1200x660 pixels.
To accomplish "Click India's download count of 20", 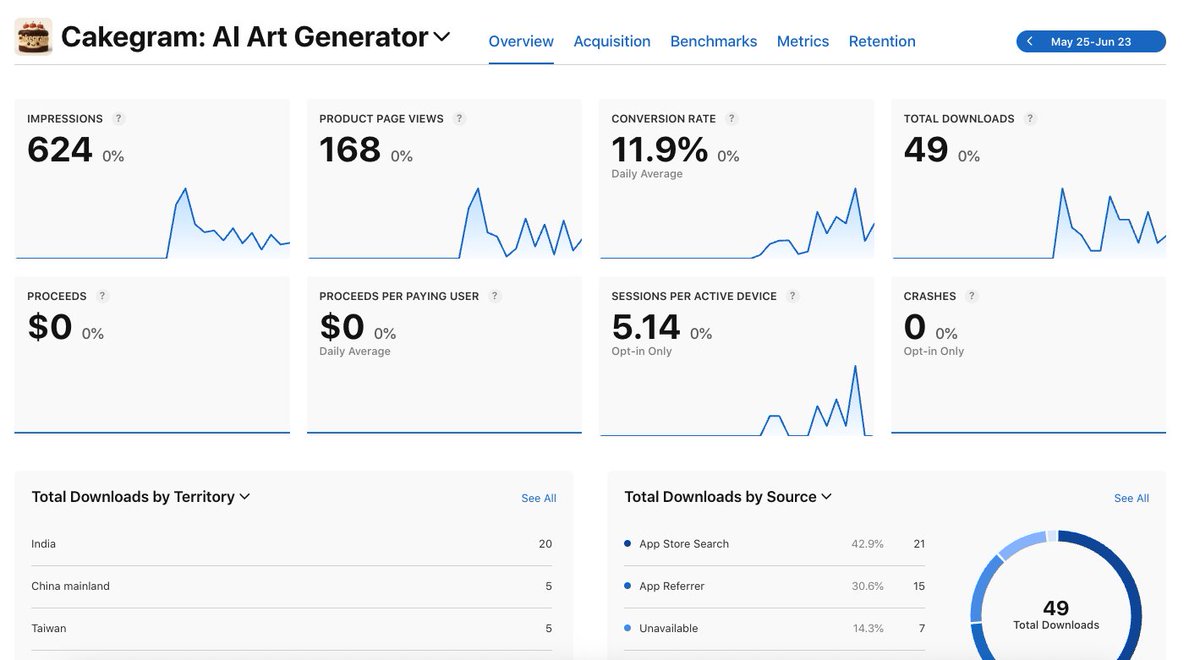I will click(545, 544).
